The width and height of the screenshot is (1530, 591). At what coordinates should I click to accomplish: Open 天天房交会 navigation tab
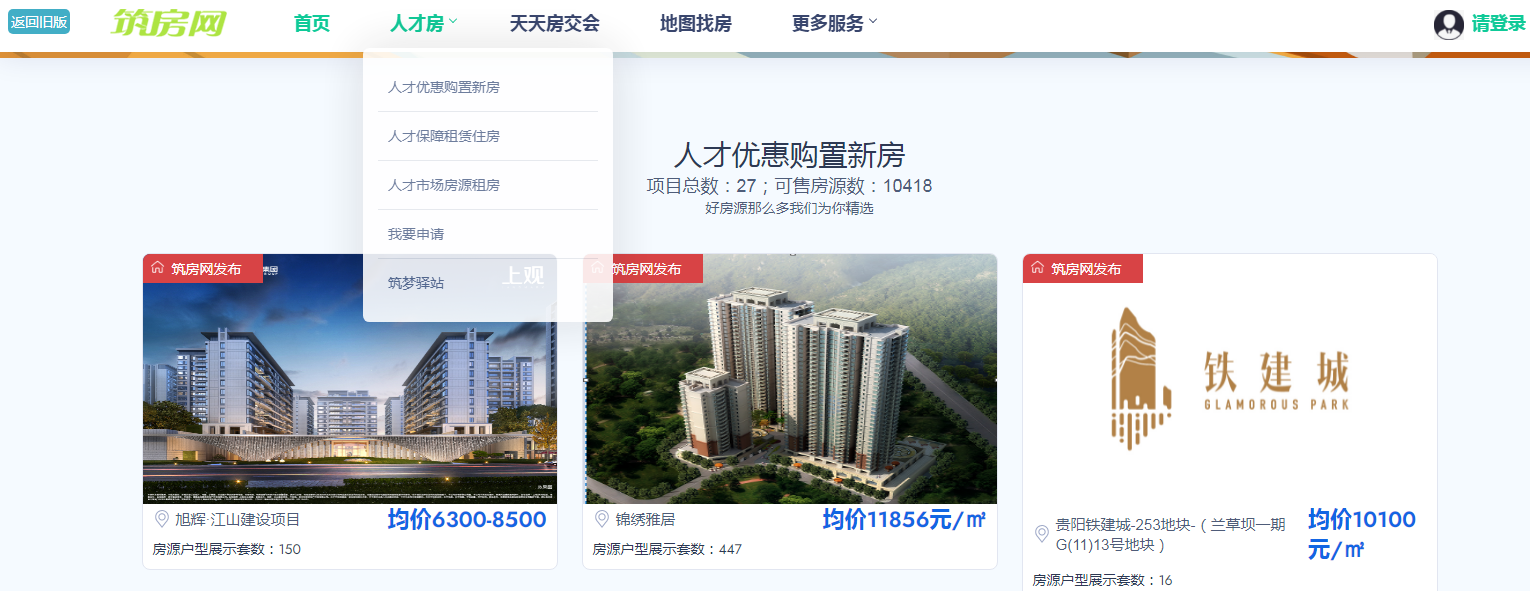pos(555,23)
